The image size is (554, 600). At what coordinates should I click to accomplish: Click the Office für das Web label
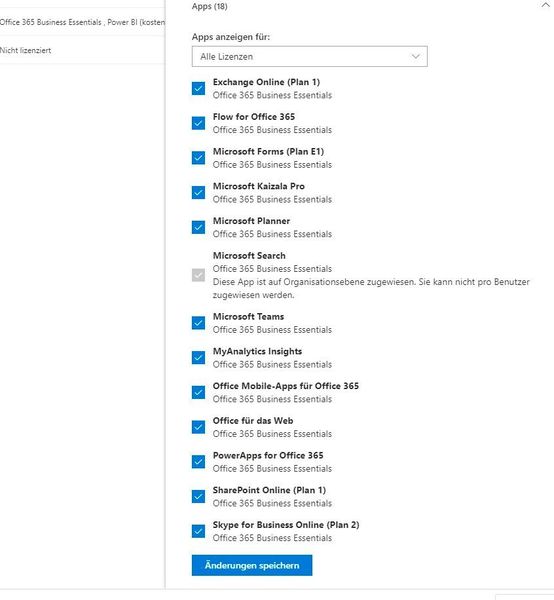pos(253,421)
